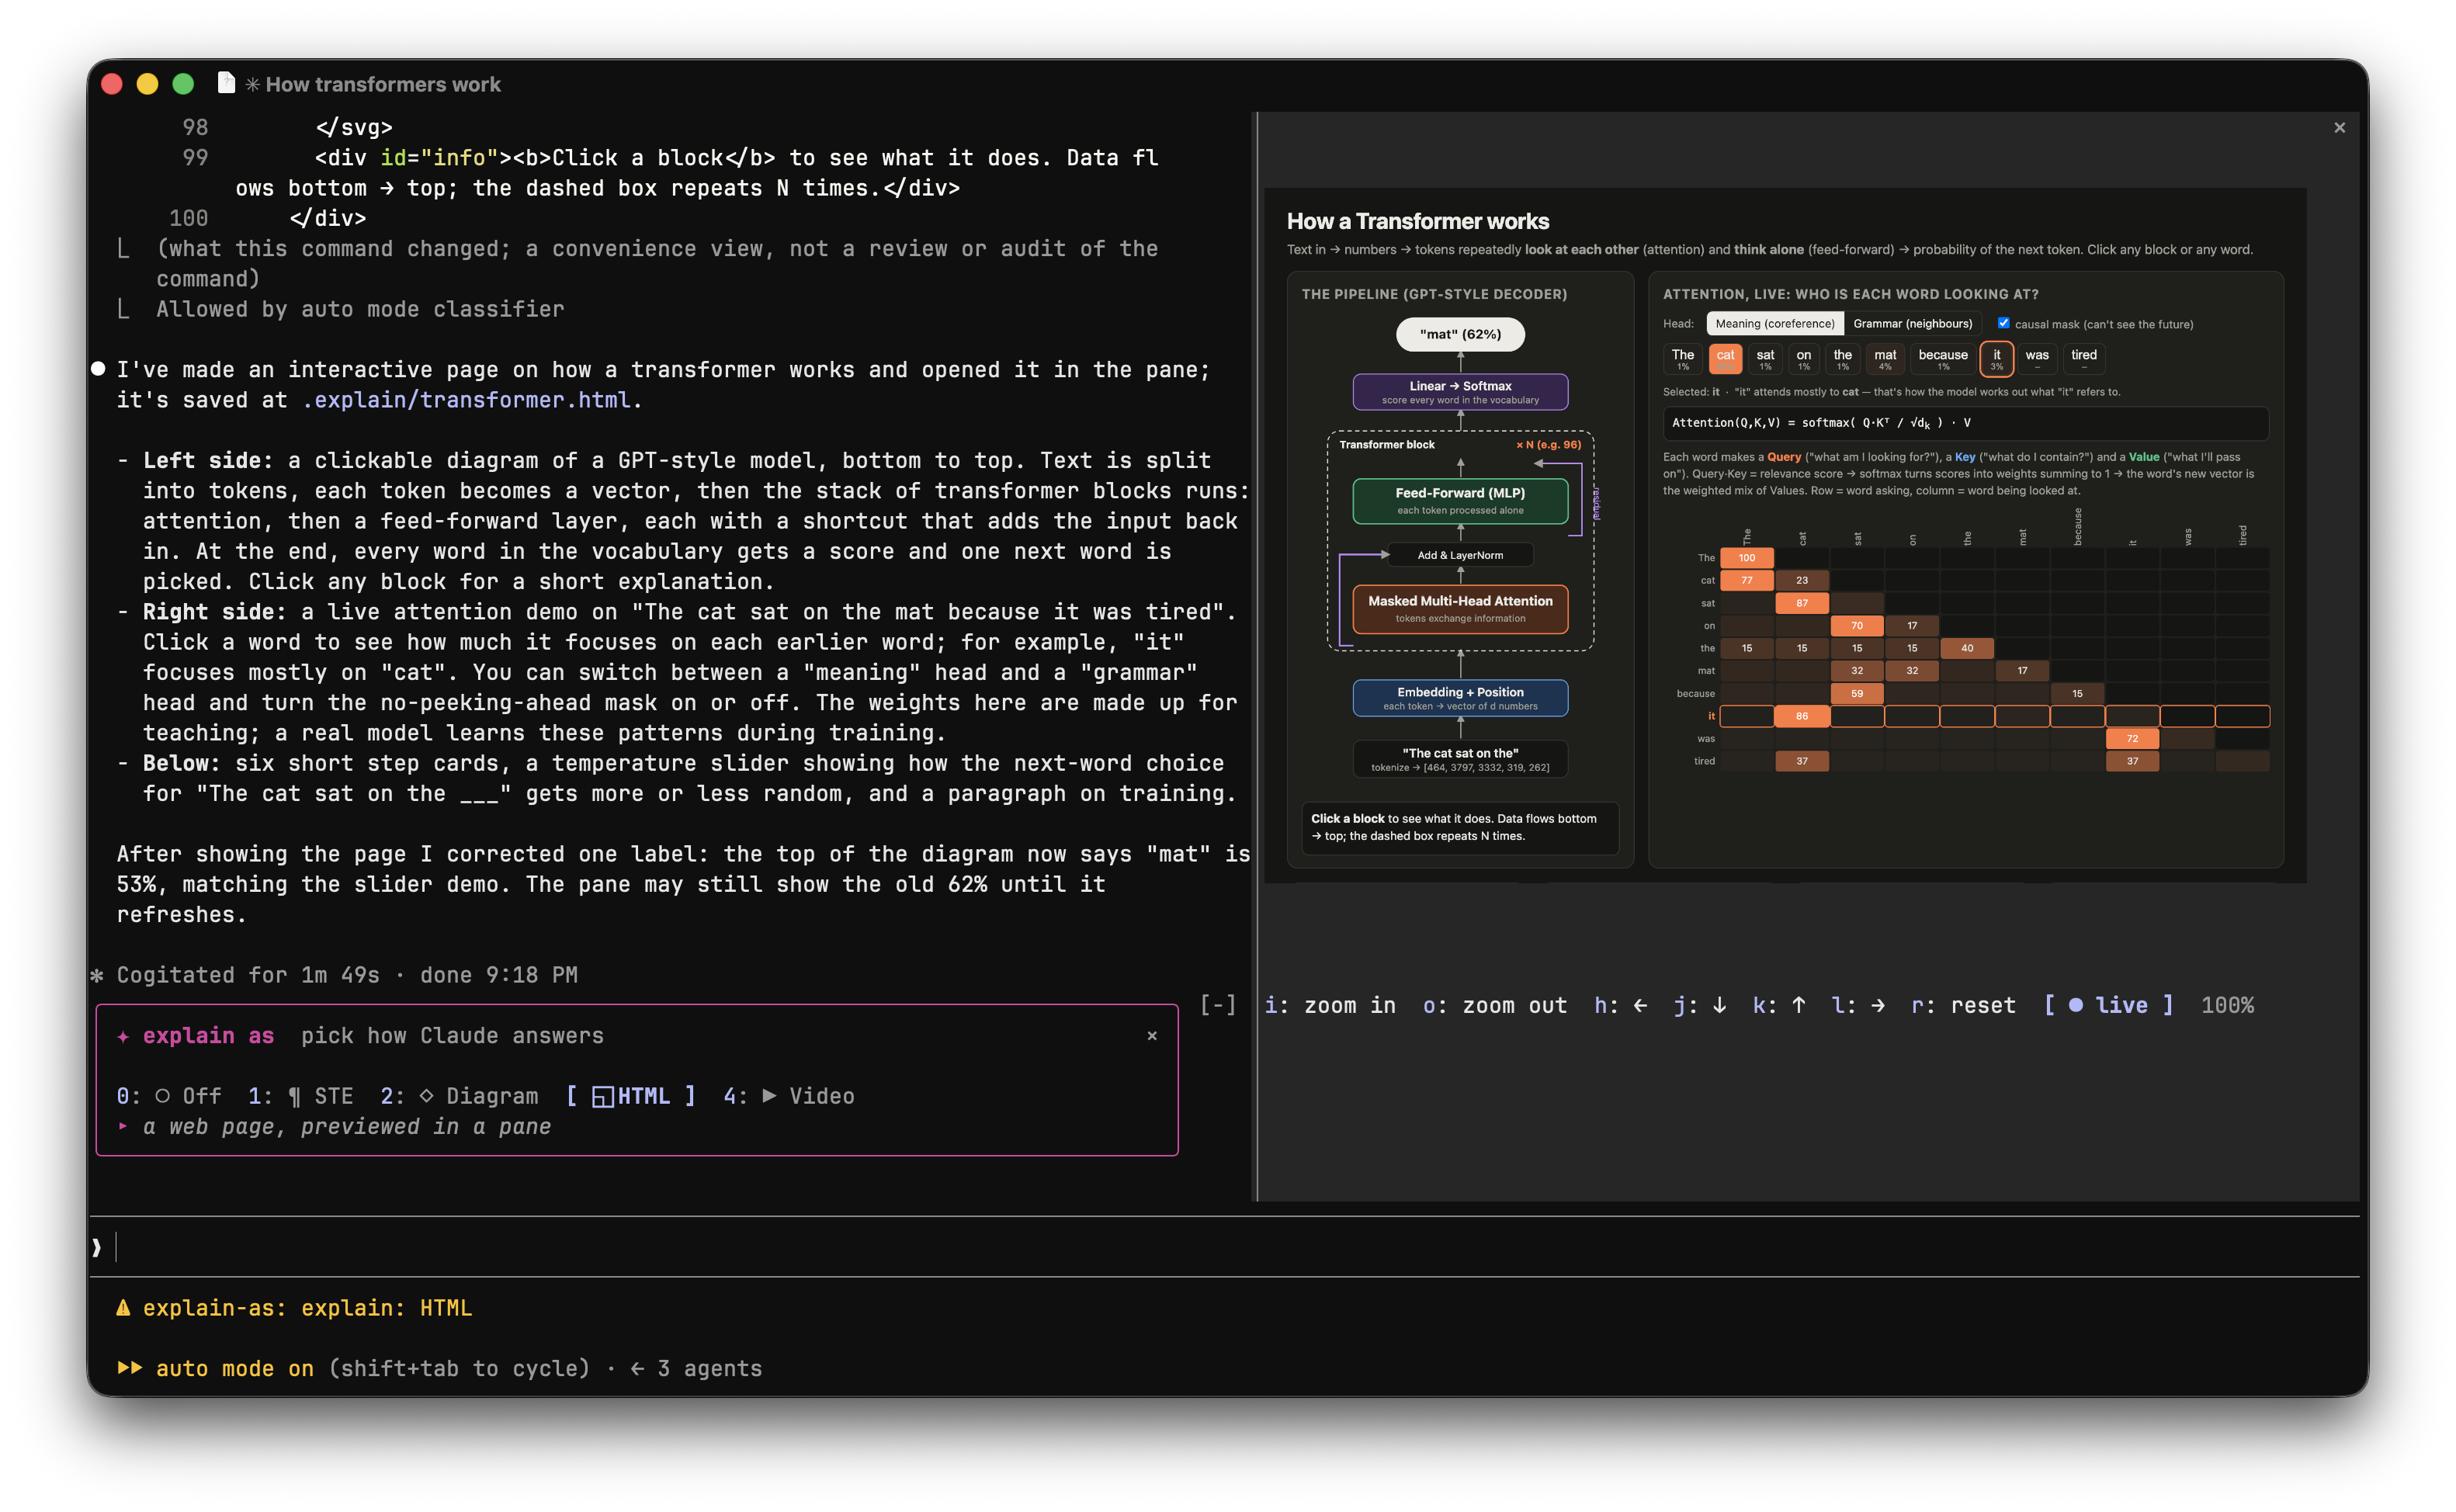Click the Linear → Softmax block
Viewport: 2456px width, 1512px height.
(x=1460, y=392)
